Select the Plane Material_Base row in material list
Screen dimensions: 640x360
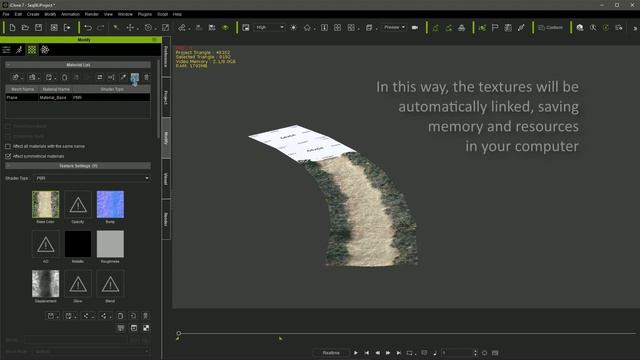[78, 98]
